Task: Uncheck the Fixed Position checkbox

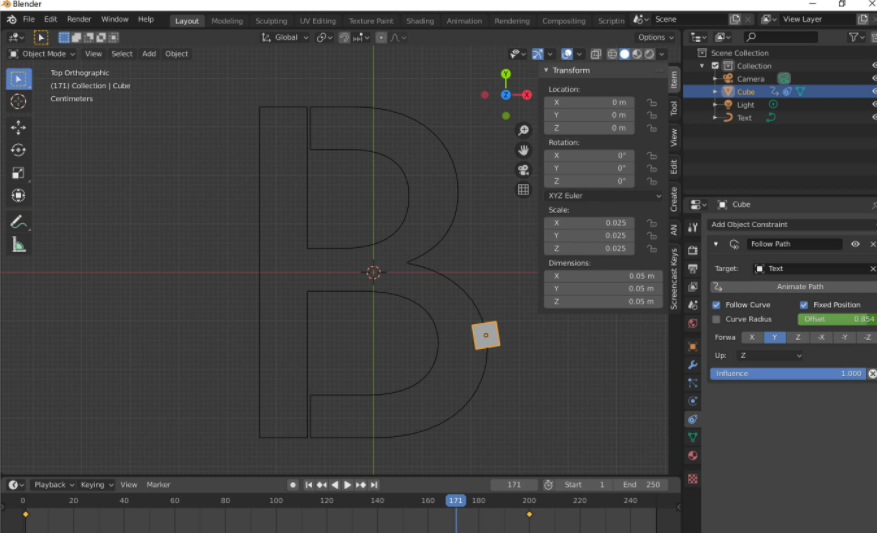Action: [804, 305]
